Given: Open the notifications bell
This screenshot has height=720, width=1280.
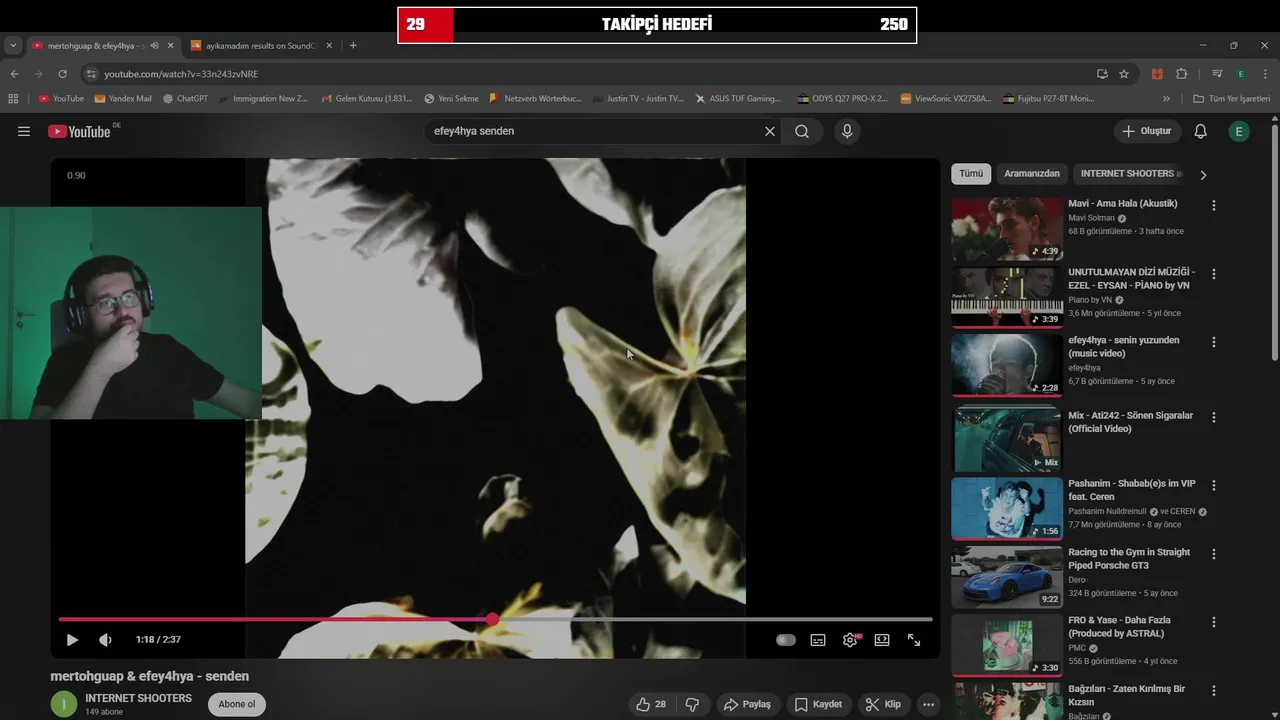Looking at the screenshot, I should point(1201,131).
